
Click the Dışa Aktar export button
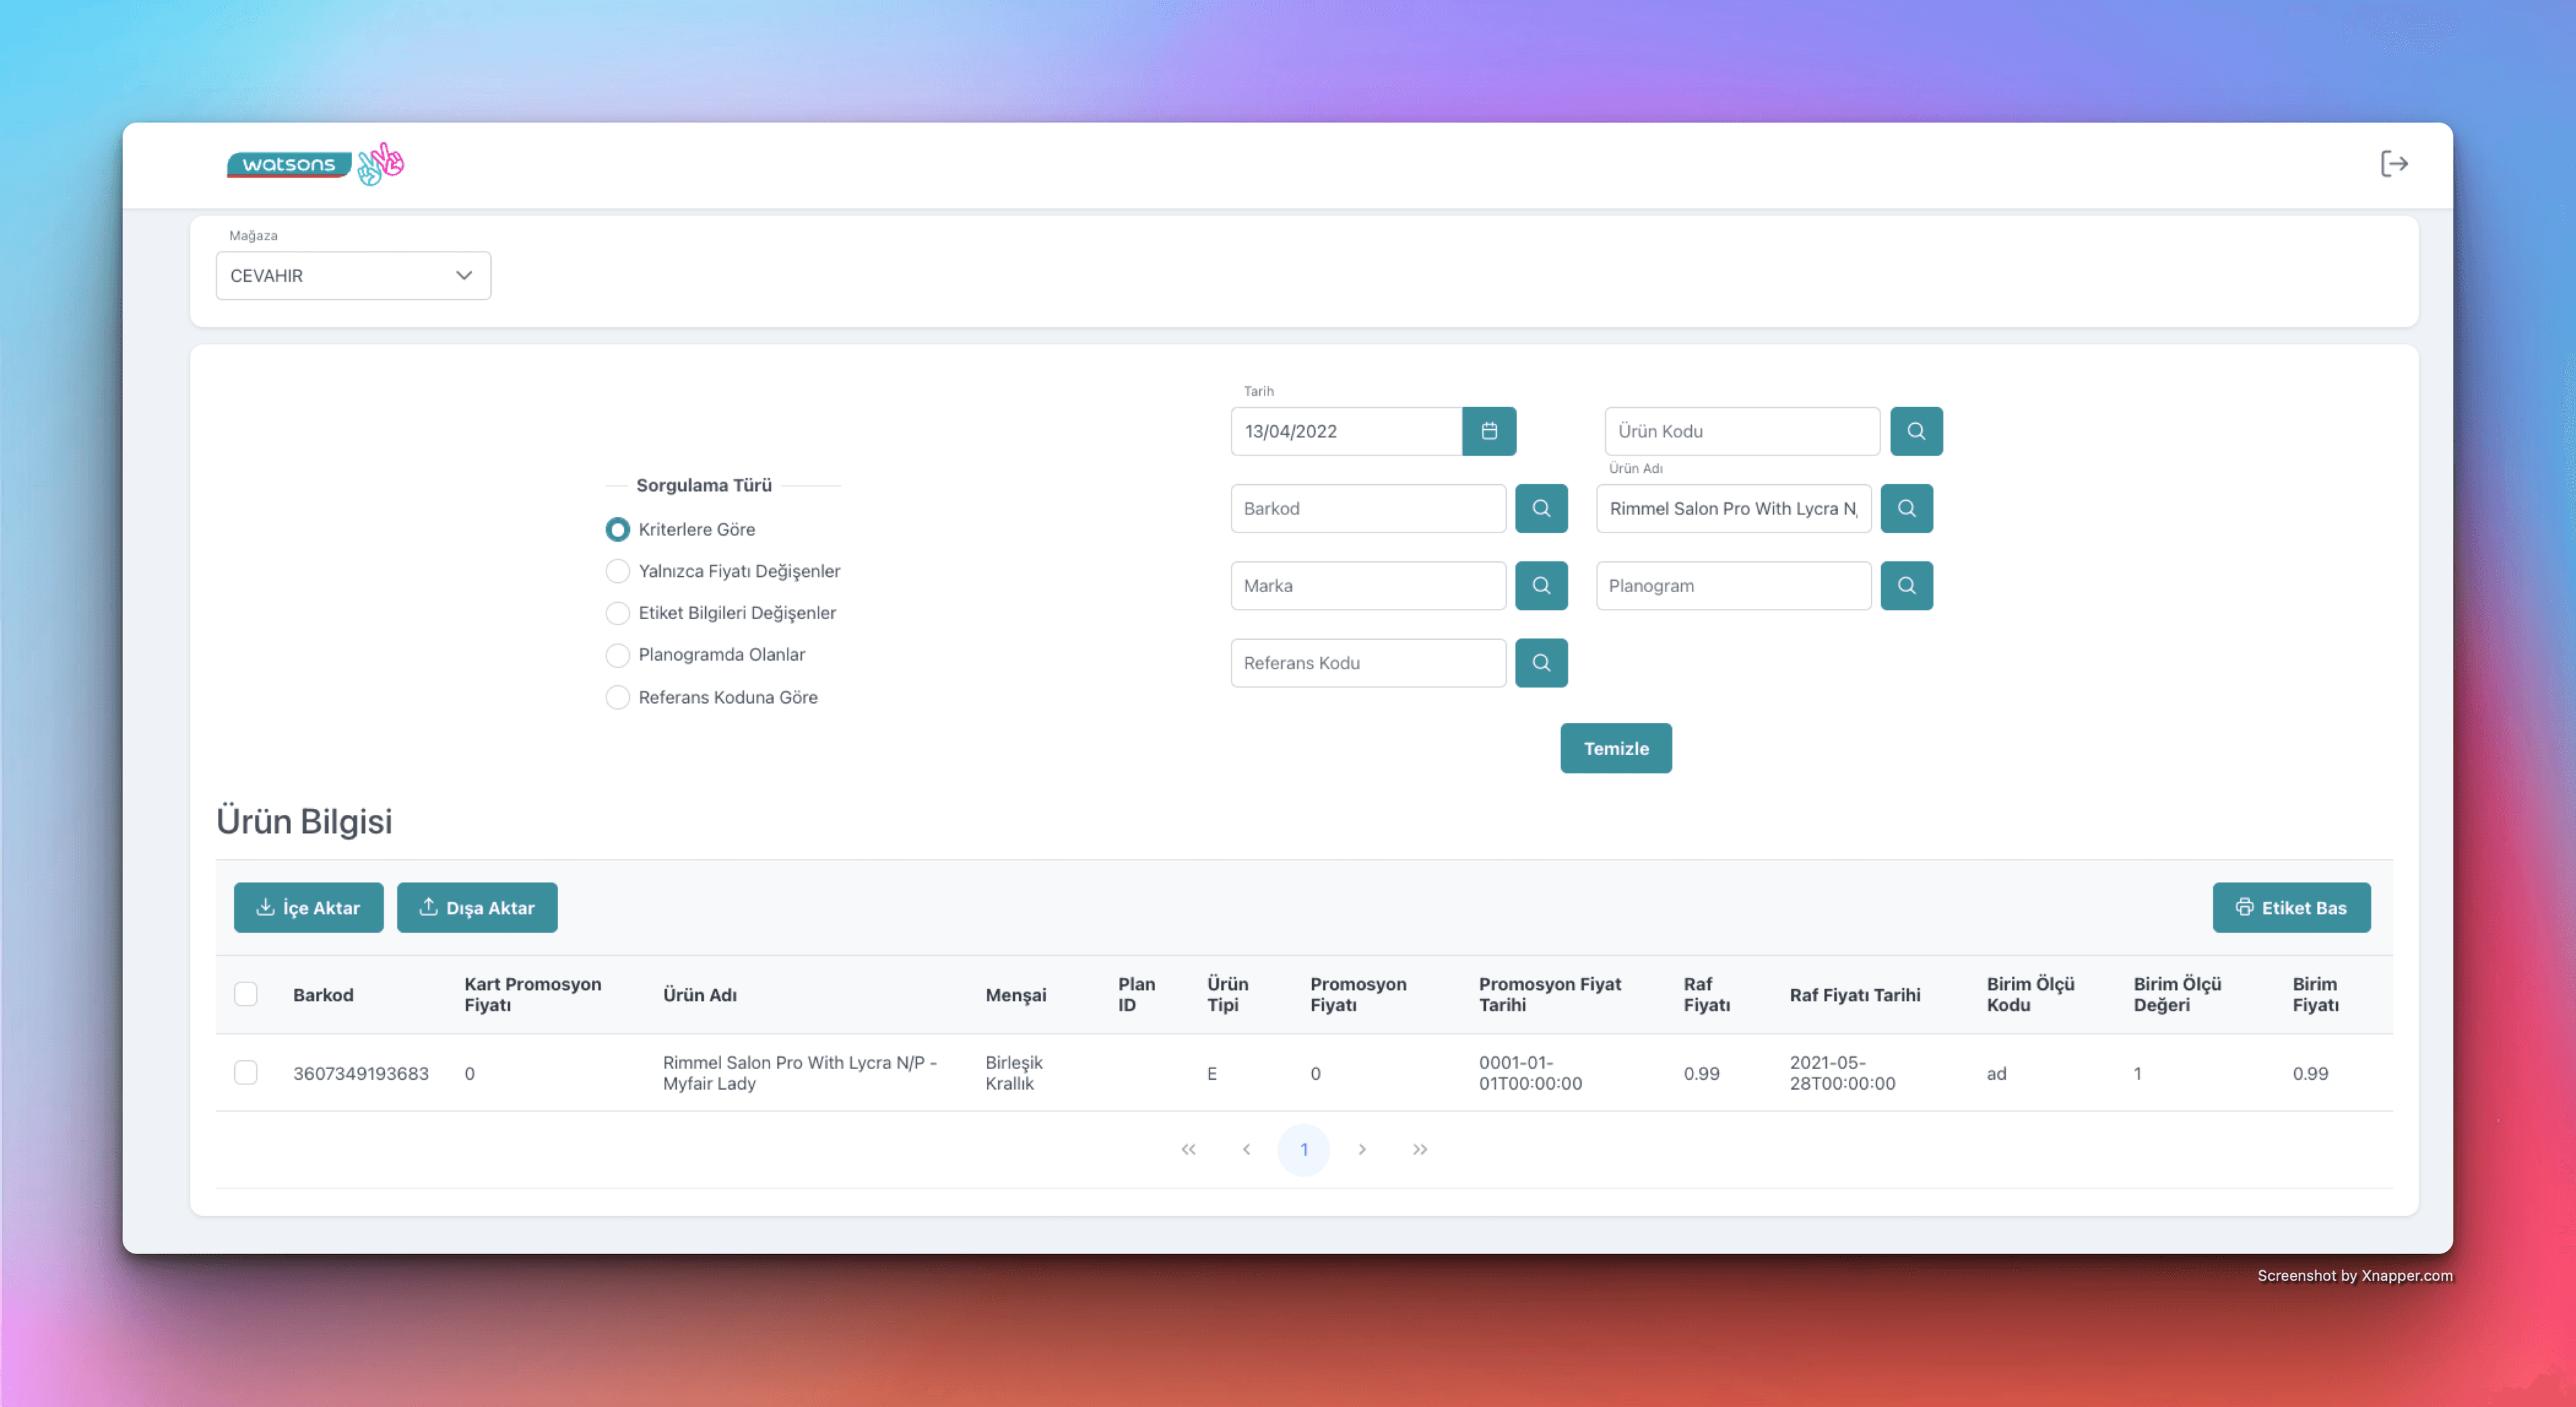[477, 907]
